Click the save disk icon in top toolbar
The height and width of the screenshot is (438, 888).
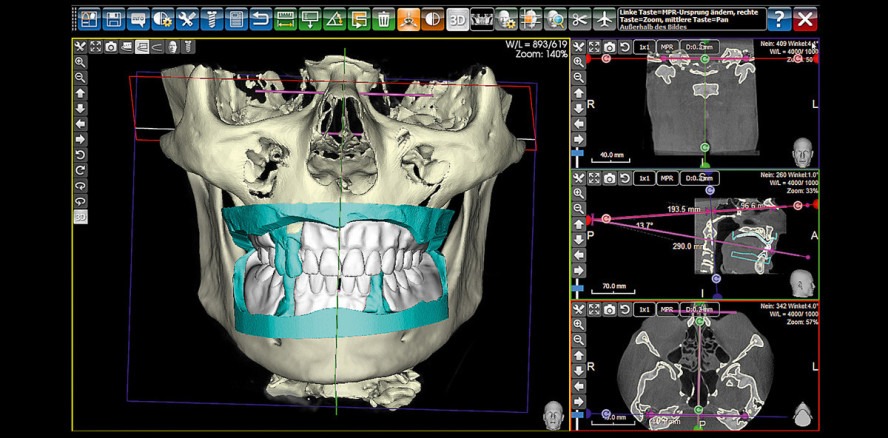tap(114, 18)
